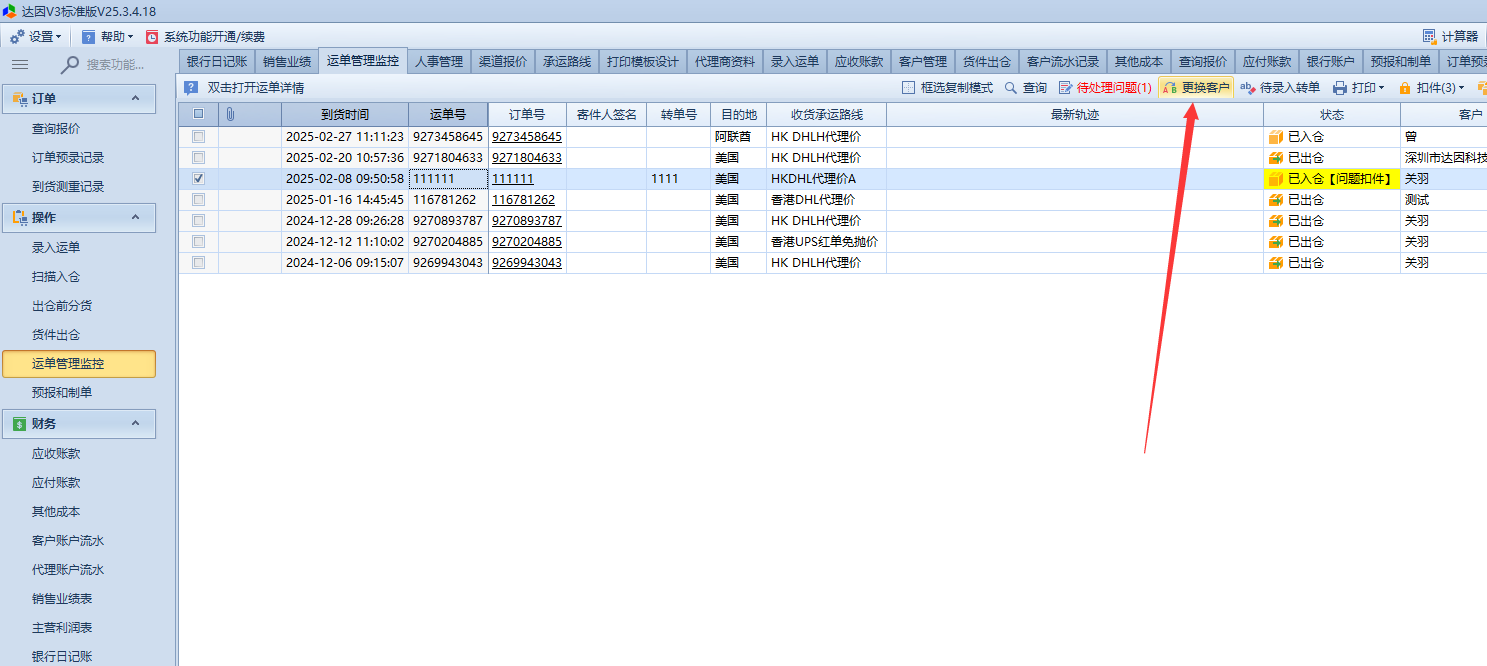Click the 更换客户 change-customer icon

(1169, 88)
